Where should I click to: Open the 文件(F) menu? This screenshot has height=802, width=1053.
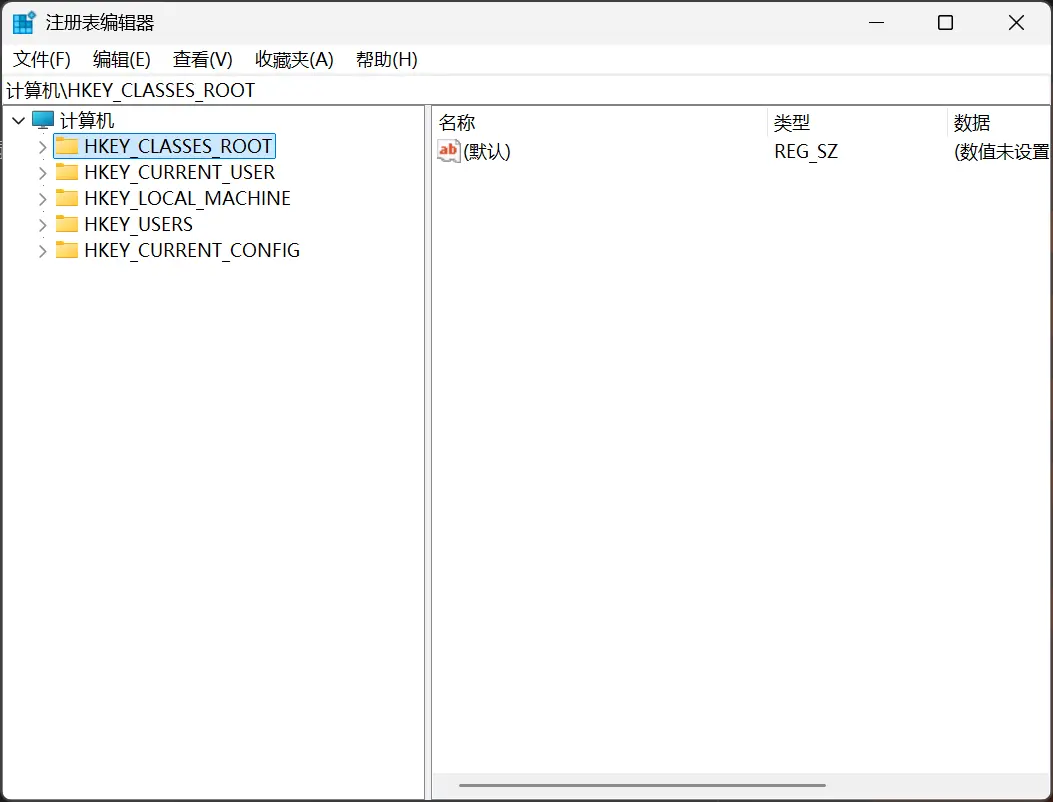click(x=40, y=59)
